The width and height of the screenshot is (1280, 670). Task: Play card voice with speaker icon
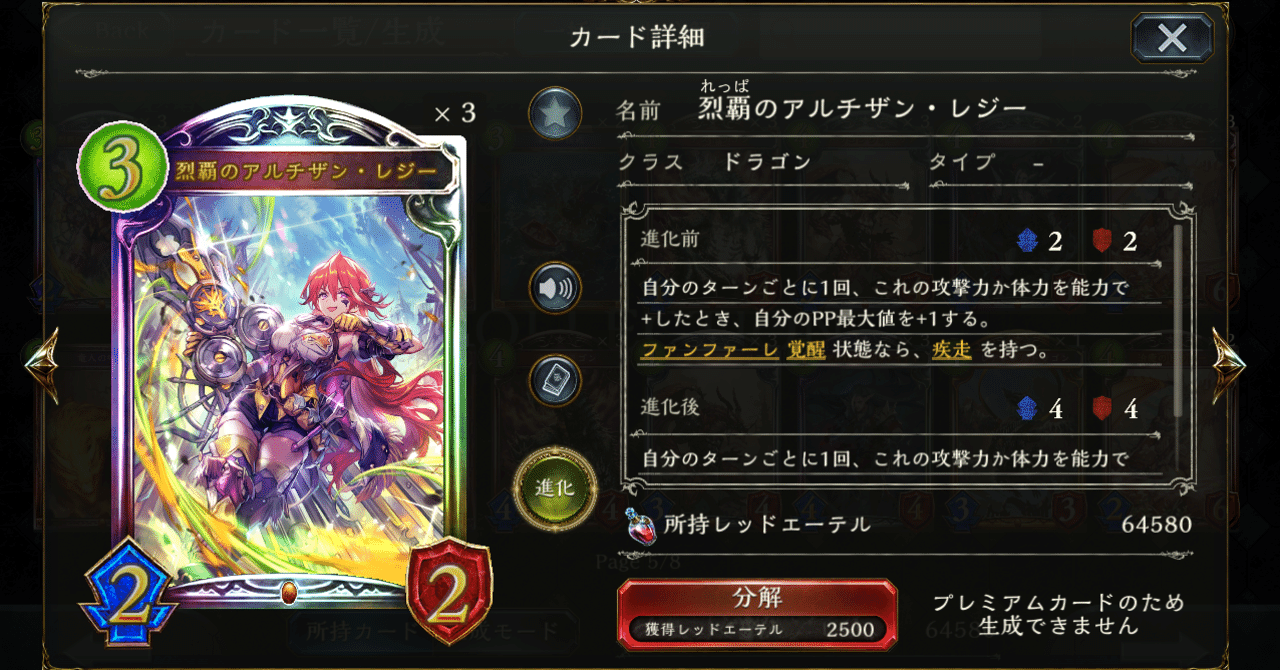coord(555,289)
